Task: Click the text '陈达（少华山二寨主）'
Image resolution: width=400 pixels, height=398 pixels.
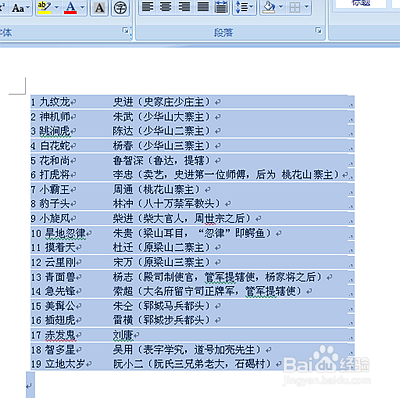Action: [x=162, y=131]
